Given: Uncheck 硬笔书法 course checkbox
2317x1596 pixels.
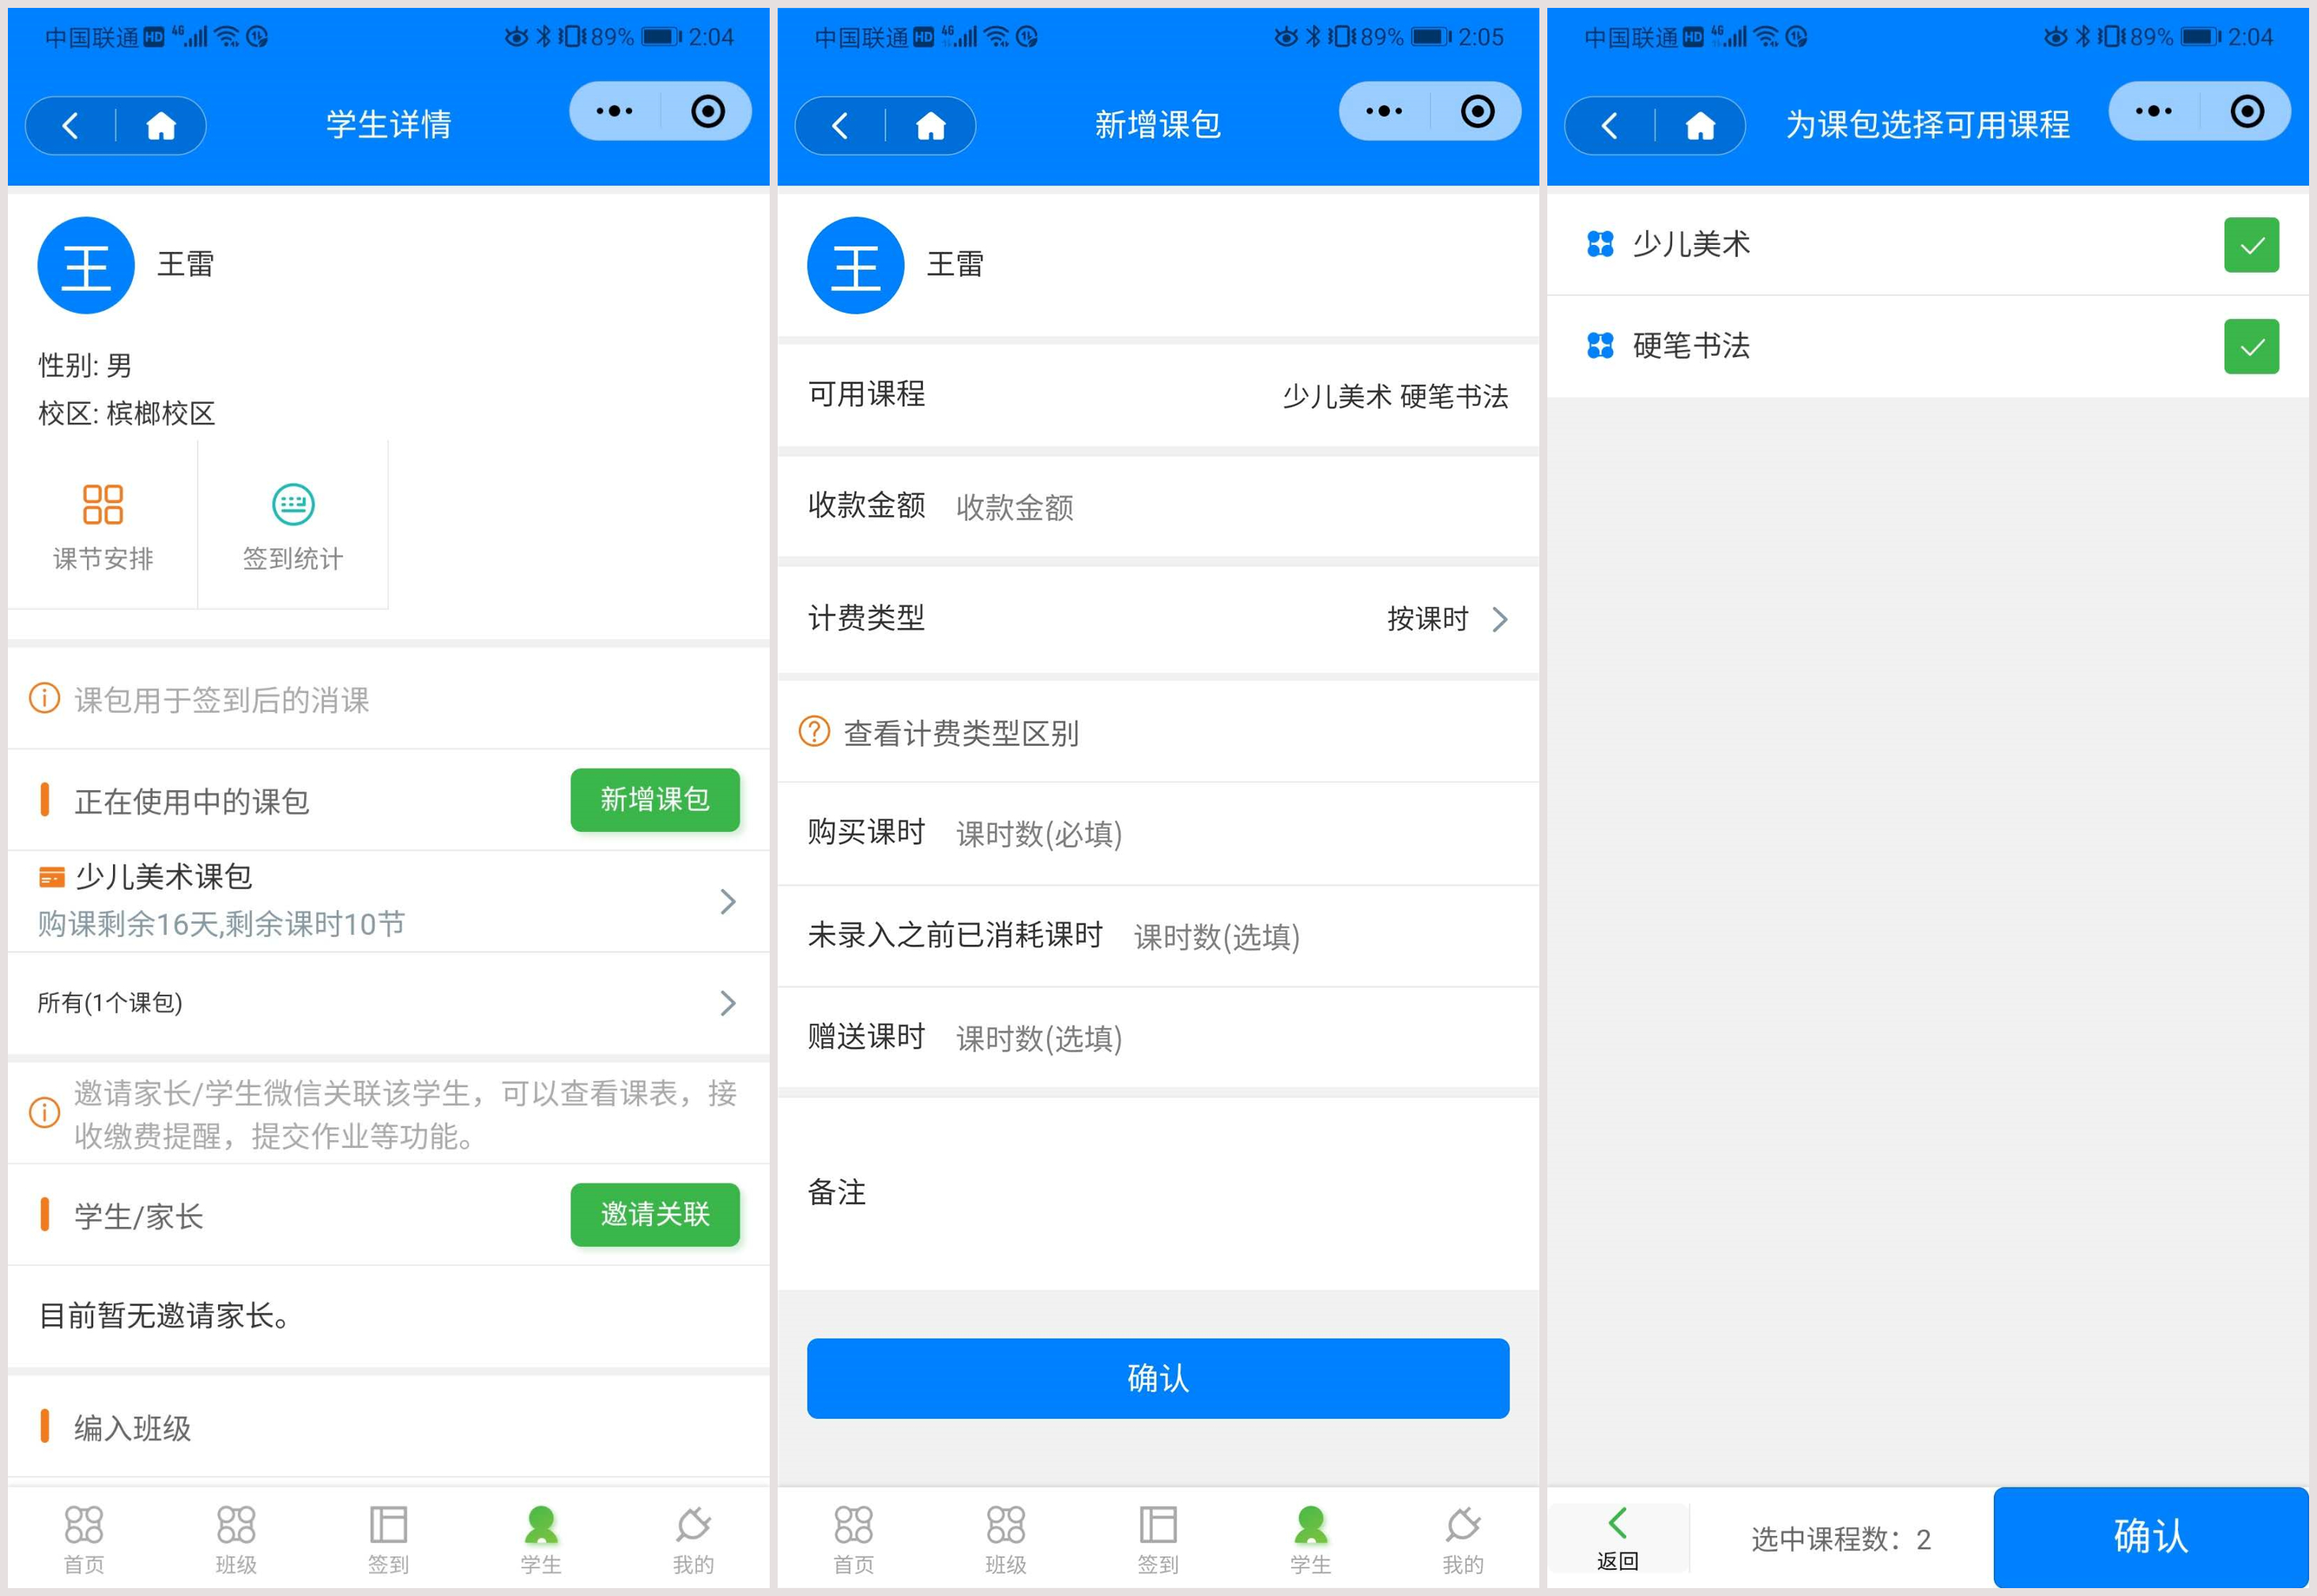Looking at the screenshot, I should coord(2251,347).
